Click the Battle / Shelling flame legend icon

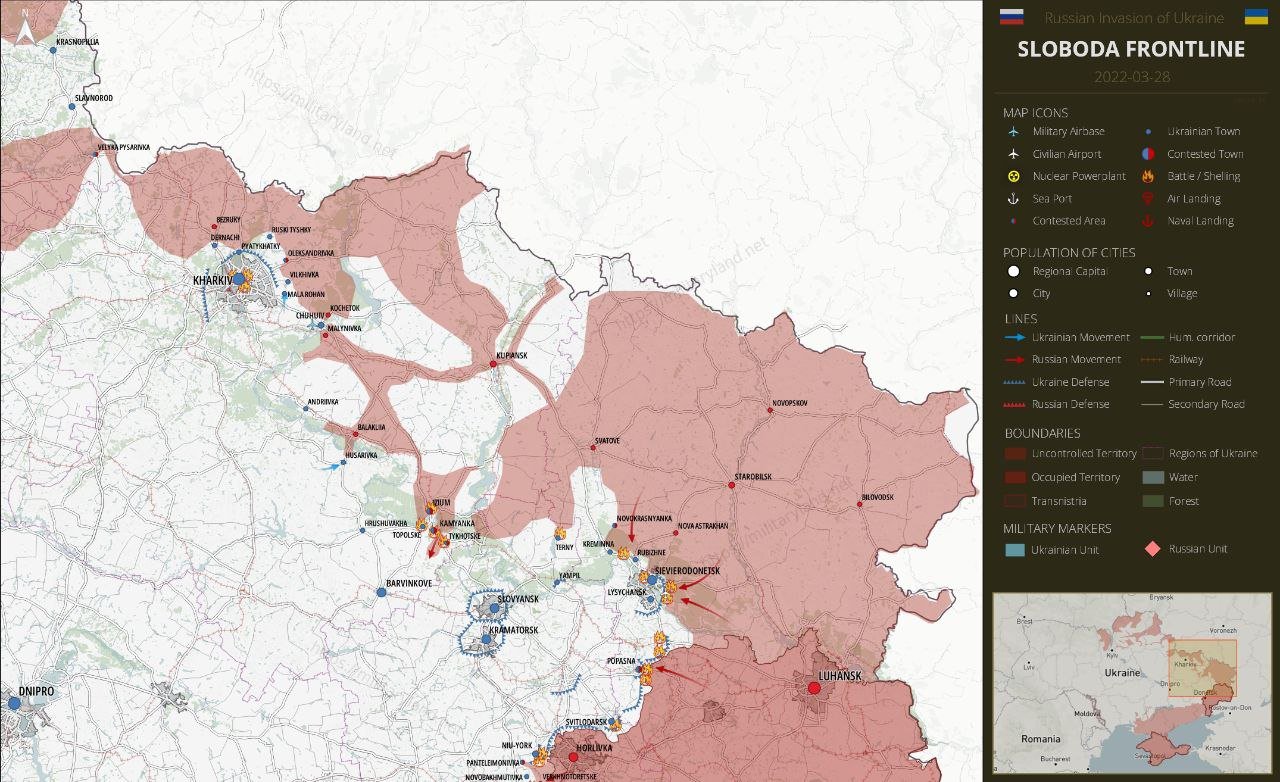[x=1148, y=176]
